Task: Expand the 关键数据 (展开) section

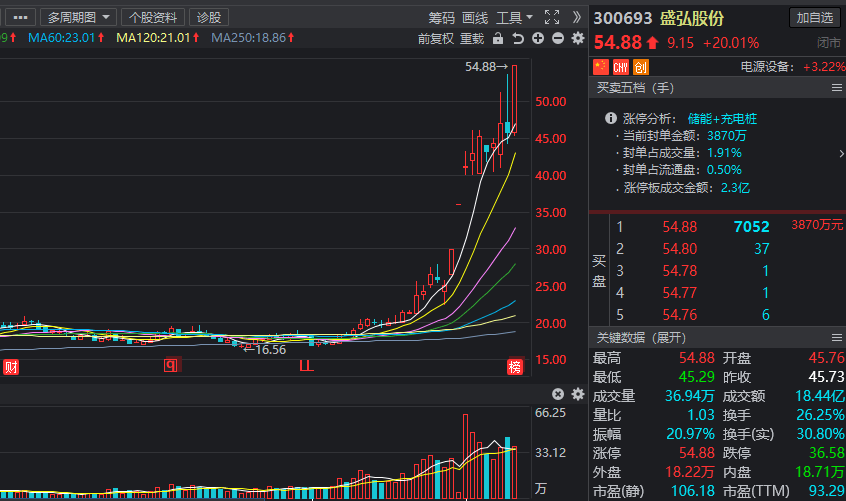Action: 641,338
